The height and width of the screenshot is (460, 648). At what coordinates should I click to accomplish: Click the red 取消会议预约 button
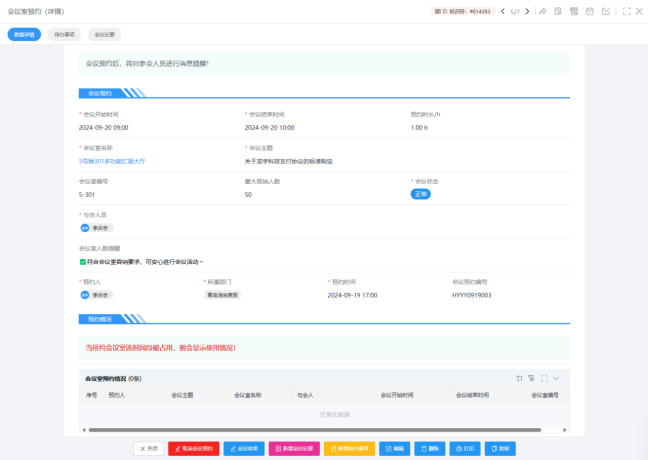click(193, 449)
